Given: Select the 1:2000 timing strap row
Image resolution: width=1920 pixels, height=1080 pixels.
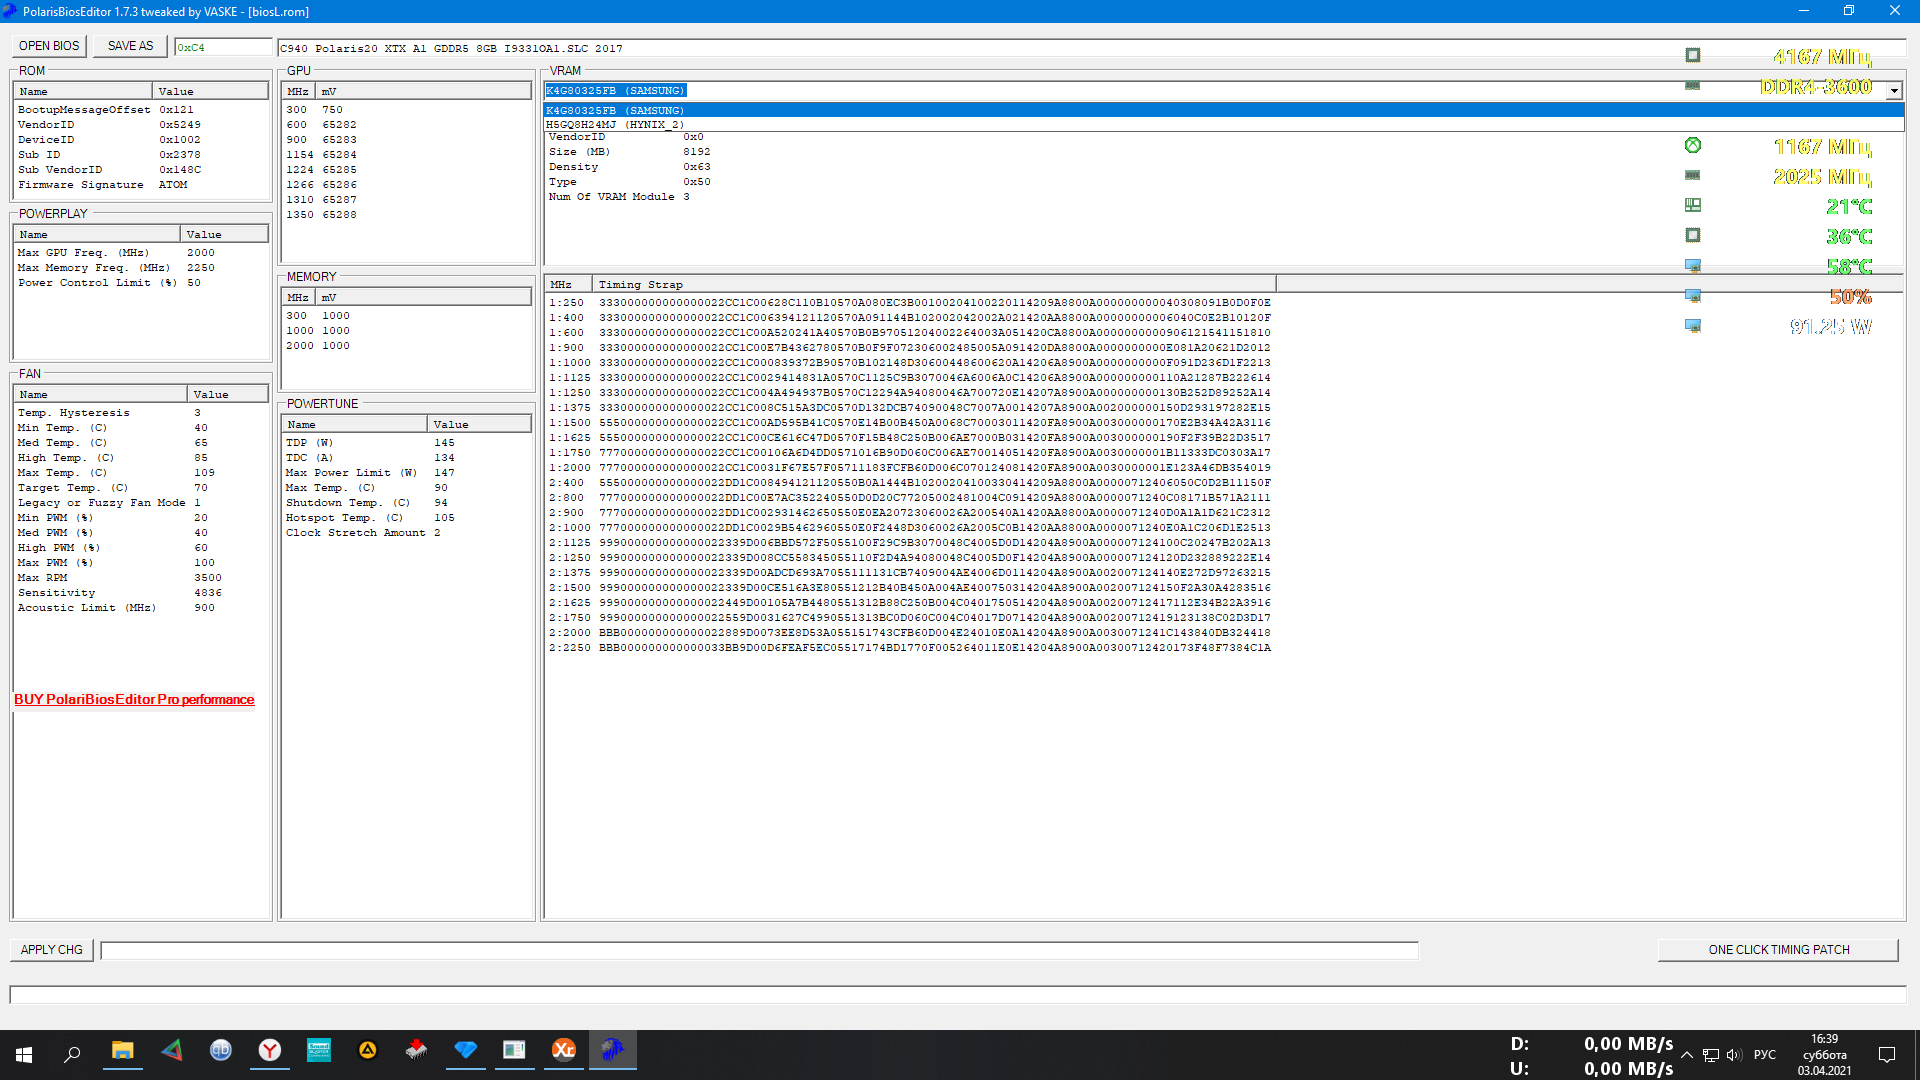Looking at the screenshot, I should tap(909, 467).
